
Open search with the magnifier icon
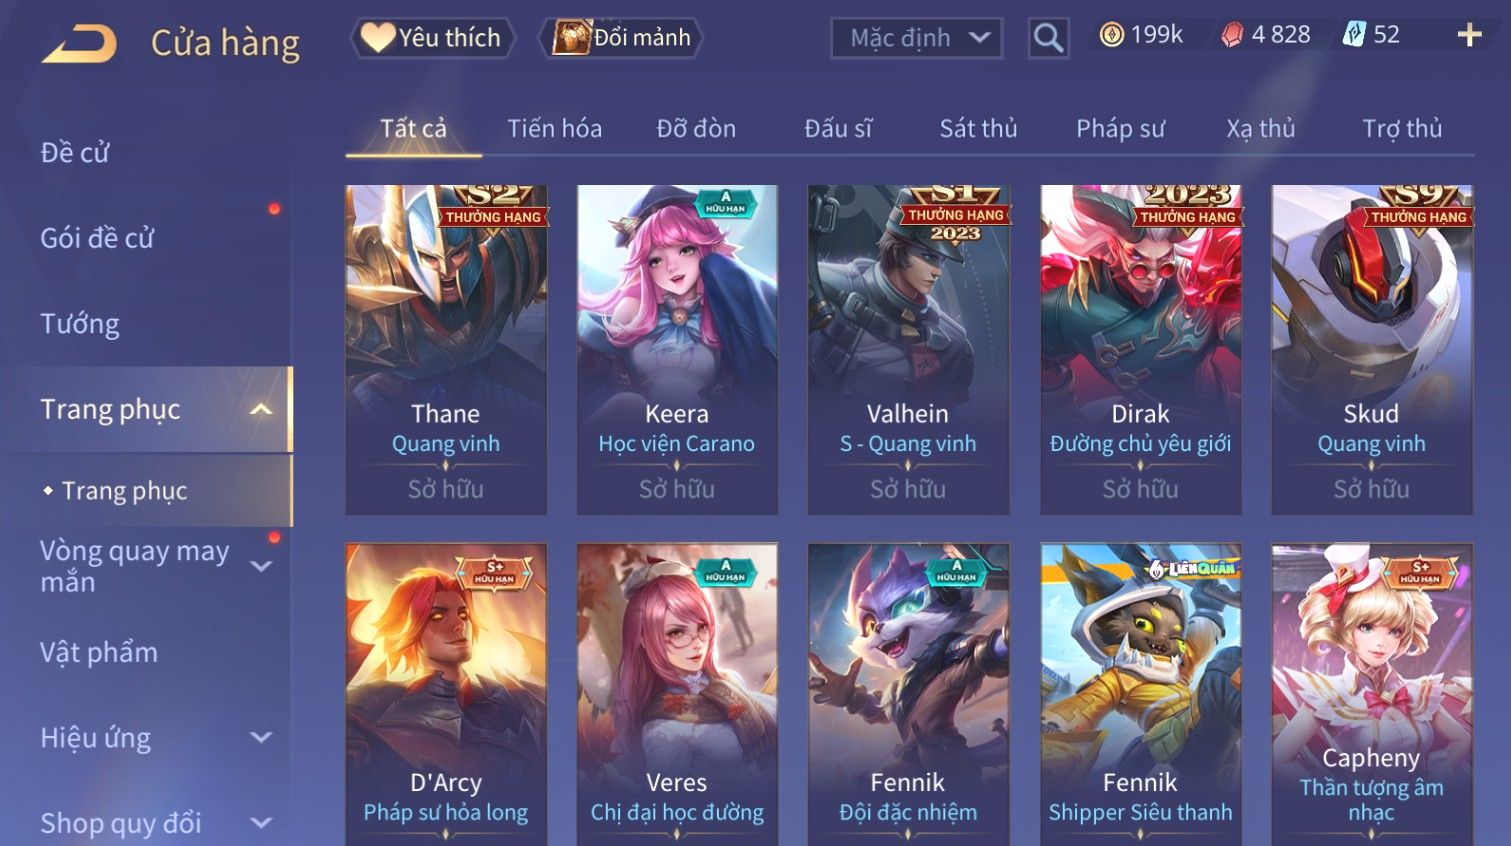[x=1048, y=38]
